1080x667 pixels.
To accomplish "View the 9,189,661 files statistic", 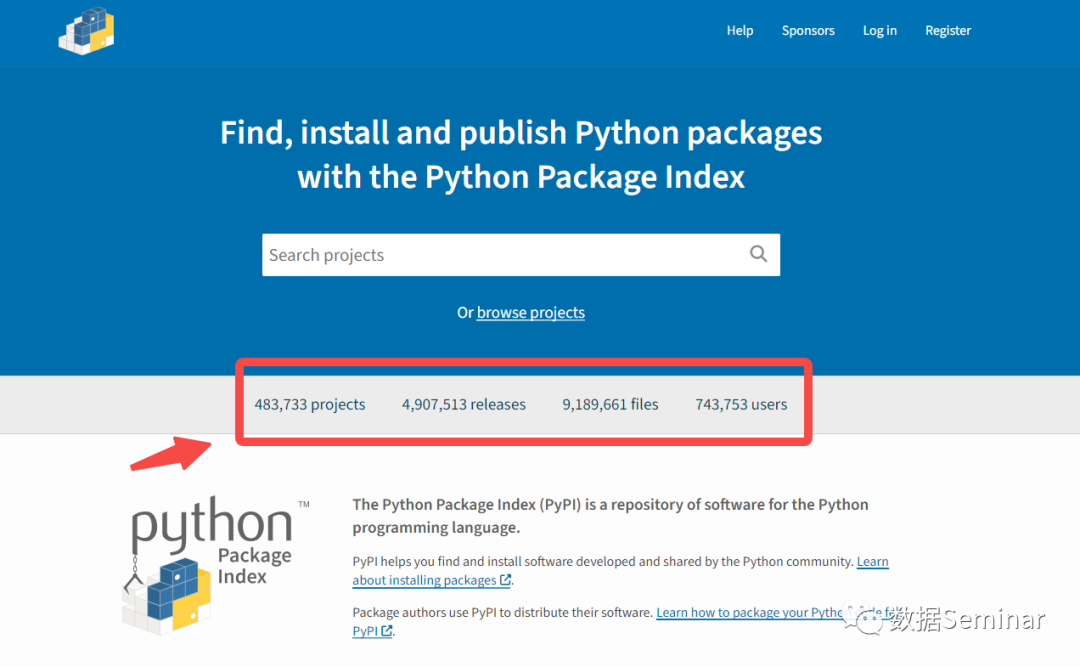I will [x=610, y=404].
